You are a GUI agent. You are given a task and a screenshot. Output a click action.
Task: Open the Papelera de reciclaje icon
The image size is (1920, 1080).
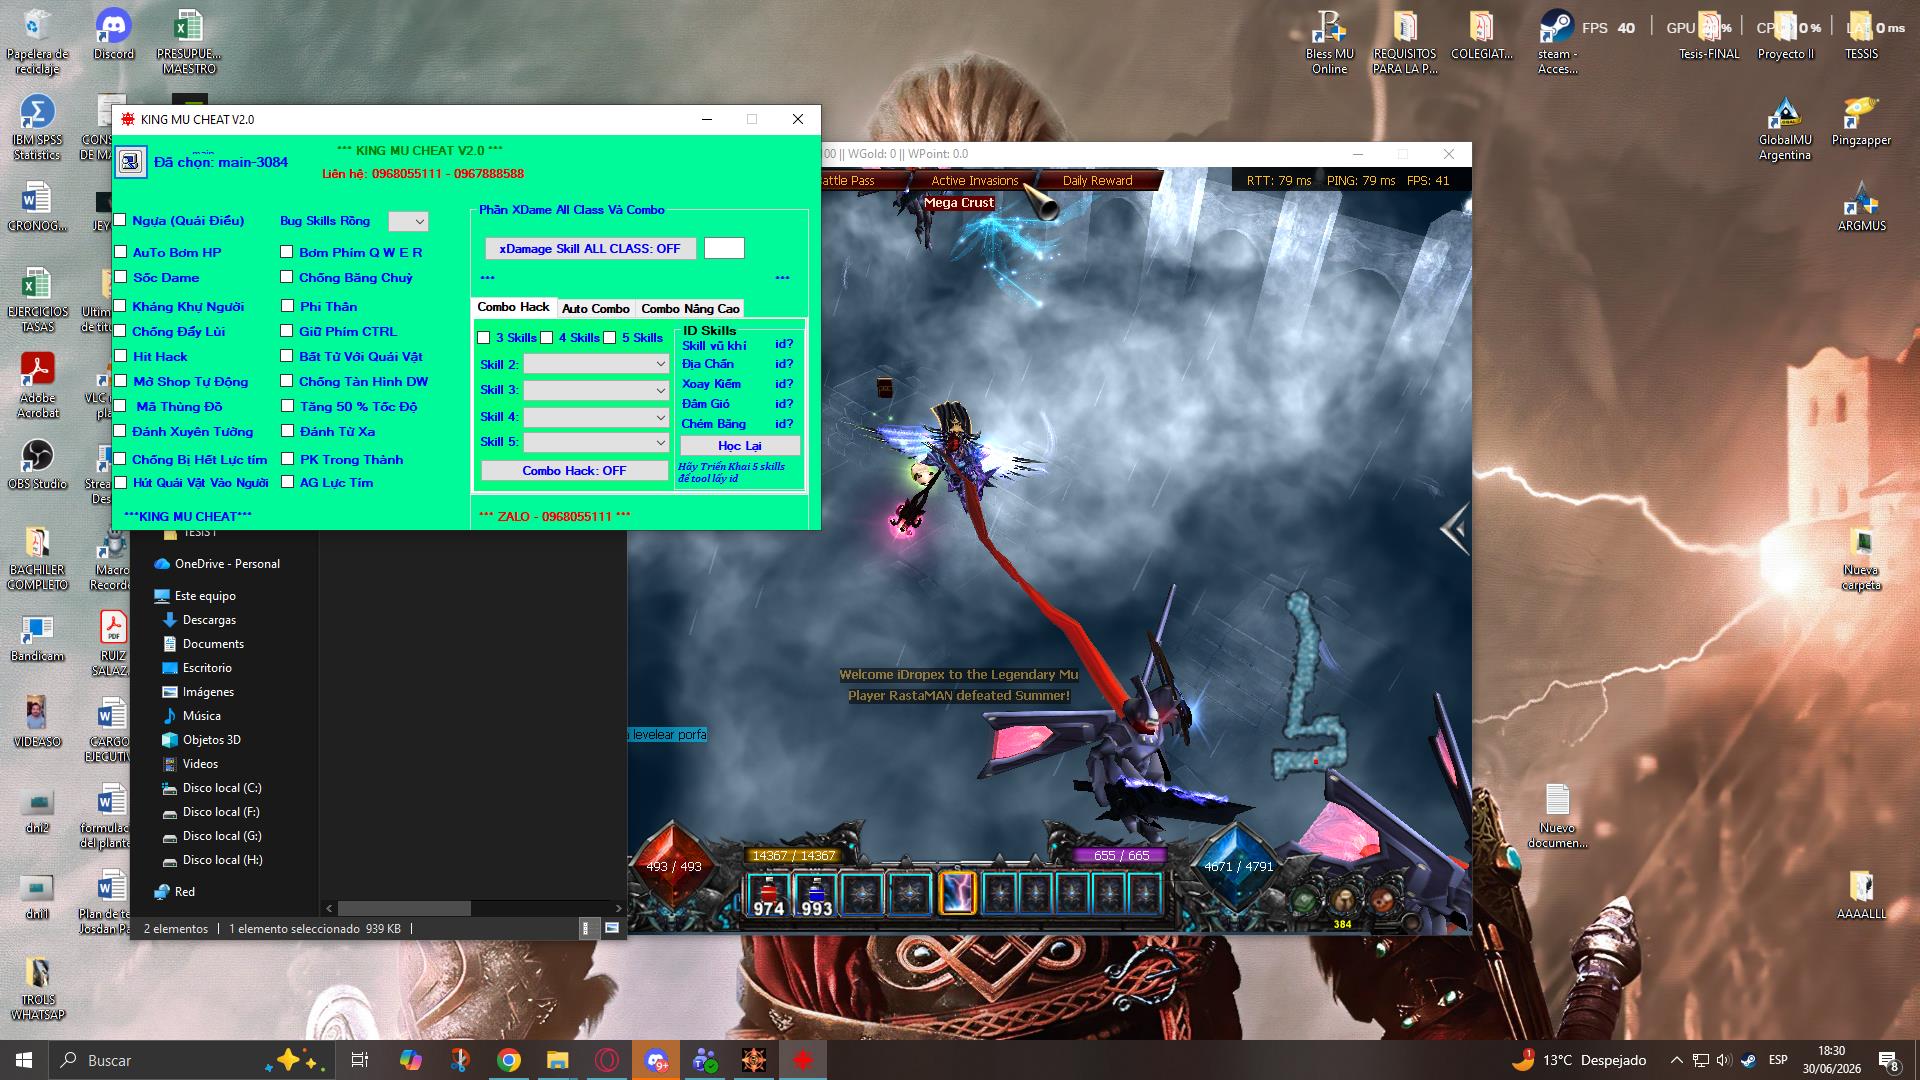coord(37,42)
